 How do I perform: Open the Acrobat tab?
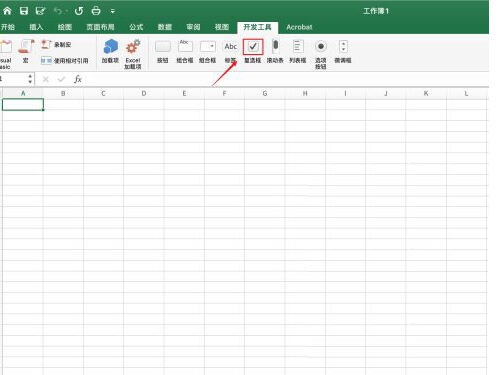(299, 27)
